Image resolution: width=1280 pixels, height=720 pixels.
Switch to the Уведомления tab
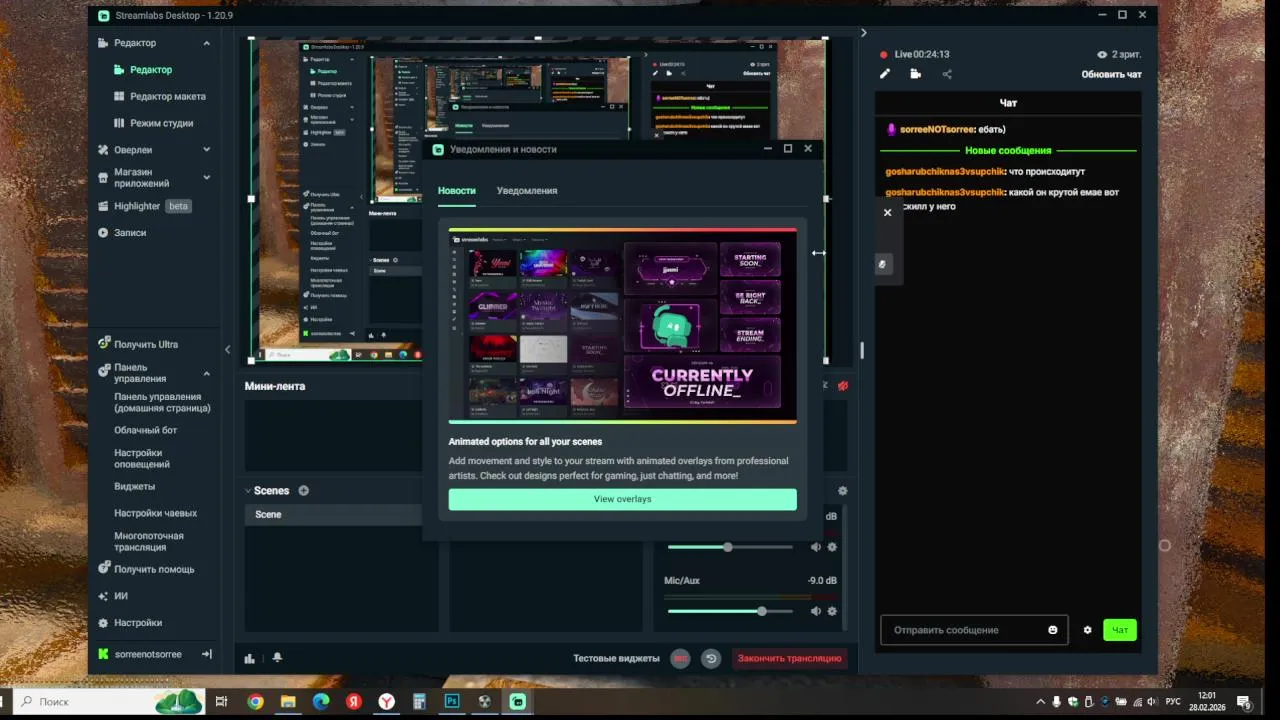pos(527,191)
